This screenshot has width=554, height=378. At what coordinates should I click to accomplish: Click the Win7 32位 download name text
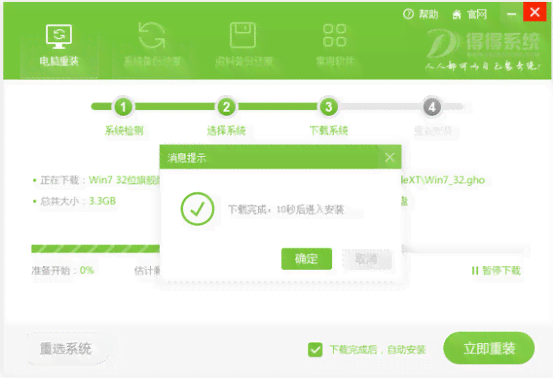point(124,180)
